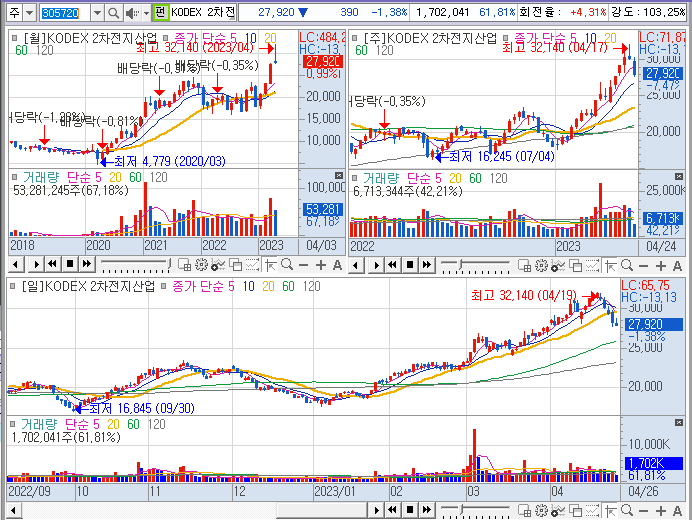The width and height of the screenshot is (692, 520).
Task: Adjust the zoom slider in daily chart toolbar
Action: coord(476,511)
